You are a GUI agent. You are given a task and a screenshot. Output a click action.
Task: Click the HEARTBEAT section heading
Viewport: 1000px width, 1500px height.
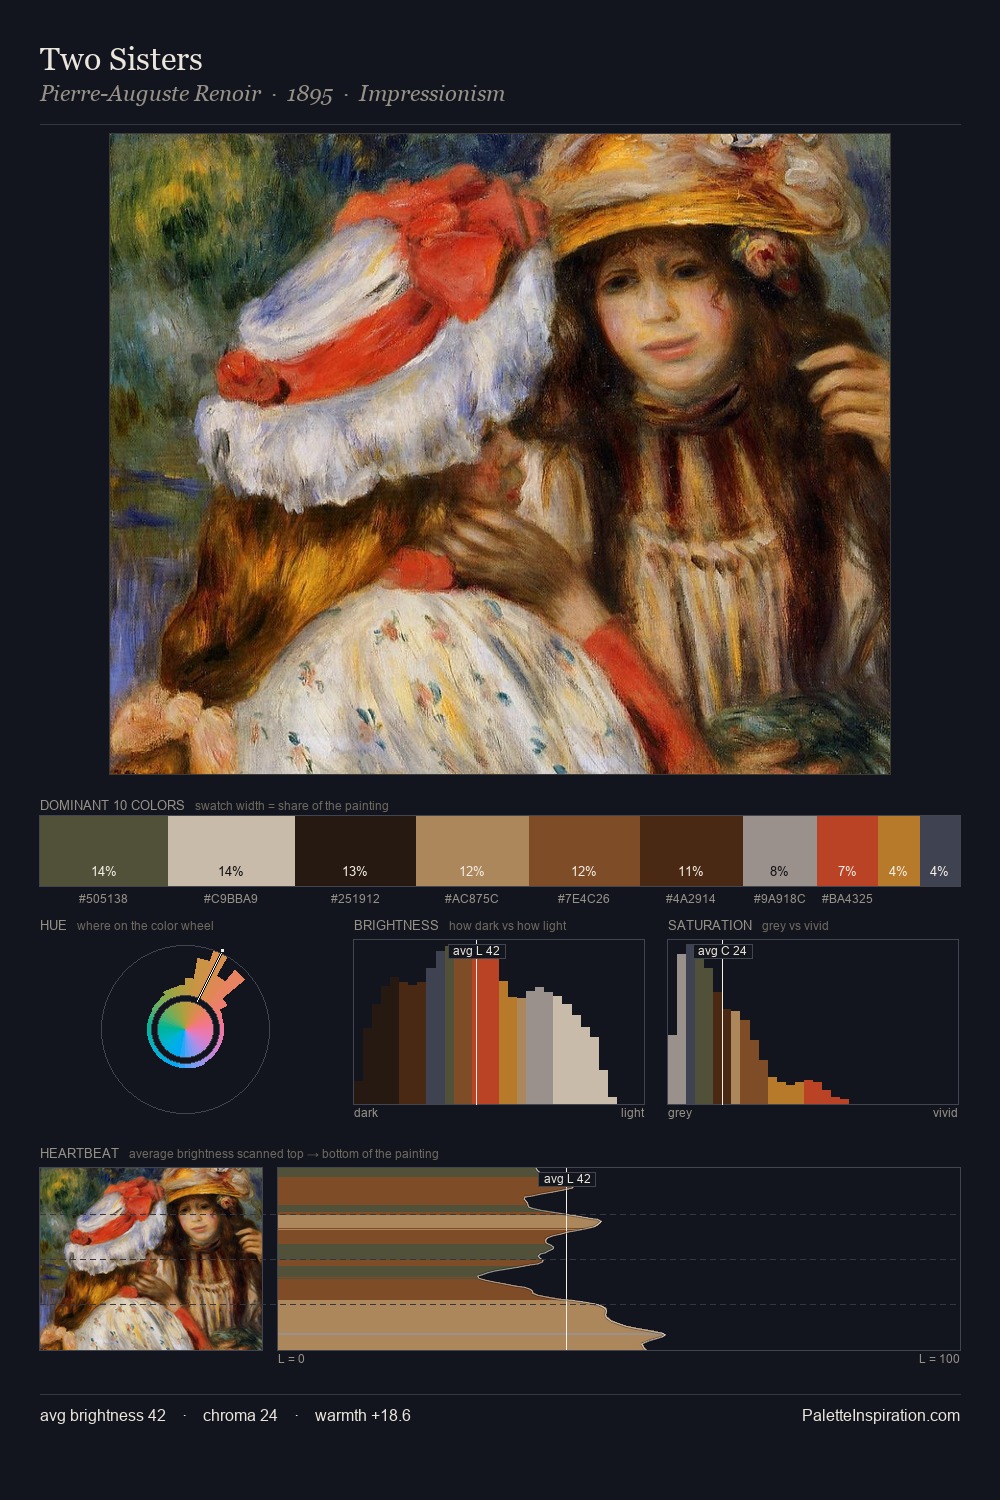[79, 1153]
